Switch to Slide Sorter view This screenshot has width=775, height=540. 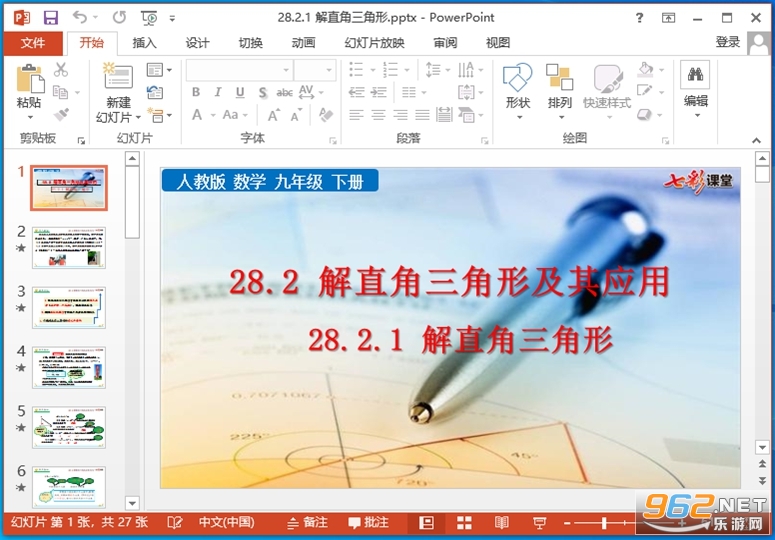tap(464, 522)
